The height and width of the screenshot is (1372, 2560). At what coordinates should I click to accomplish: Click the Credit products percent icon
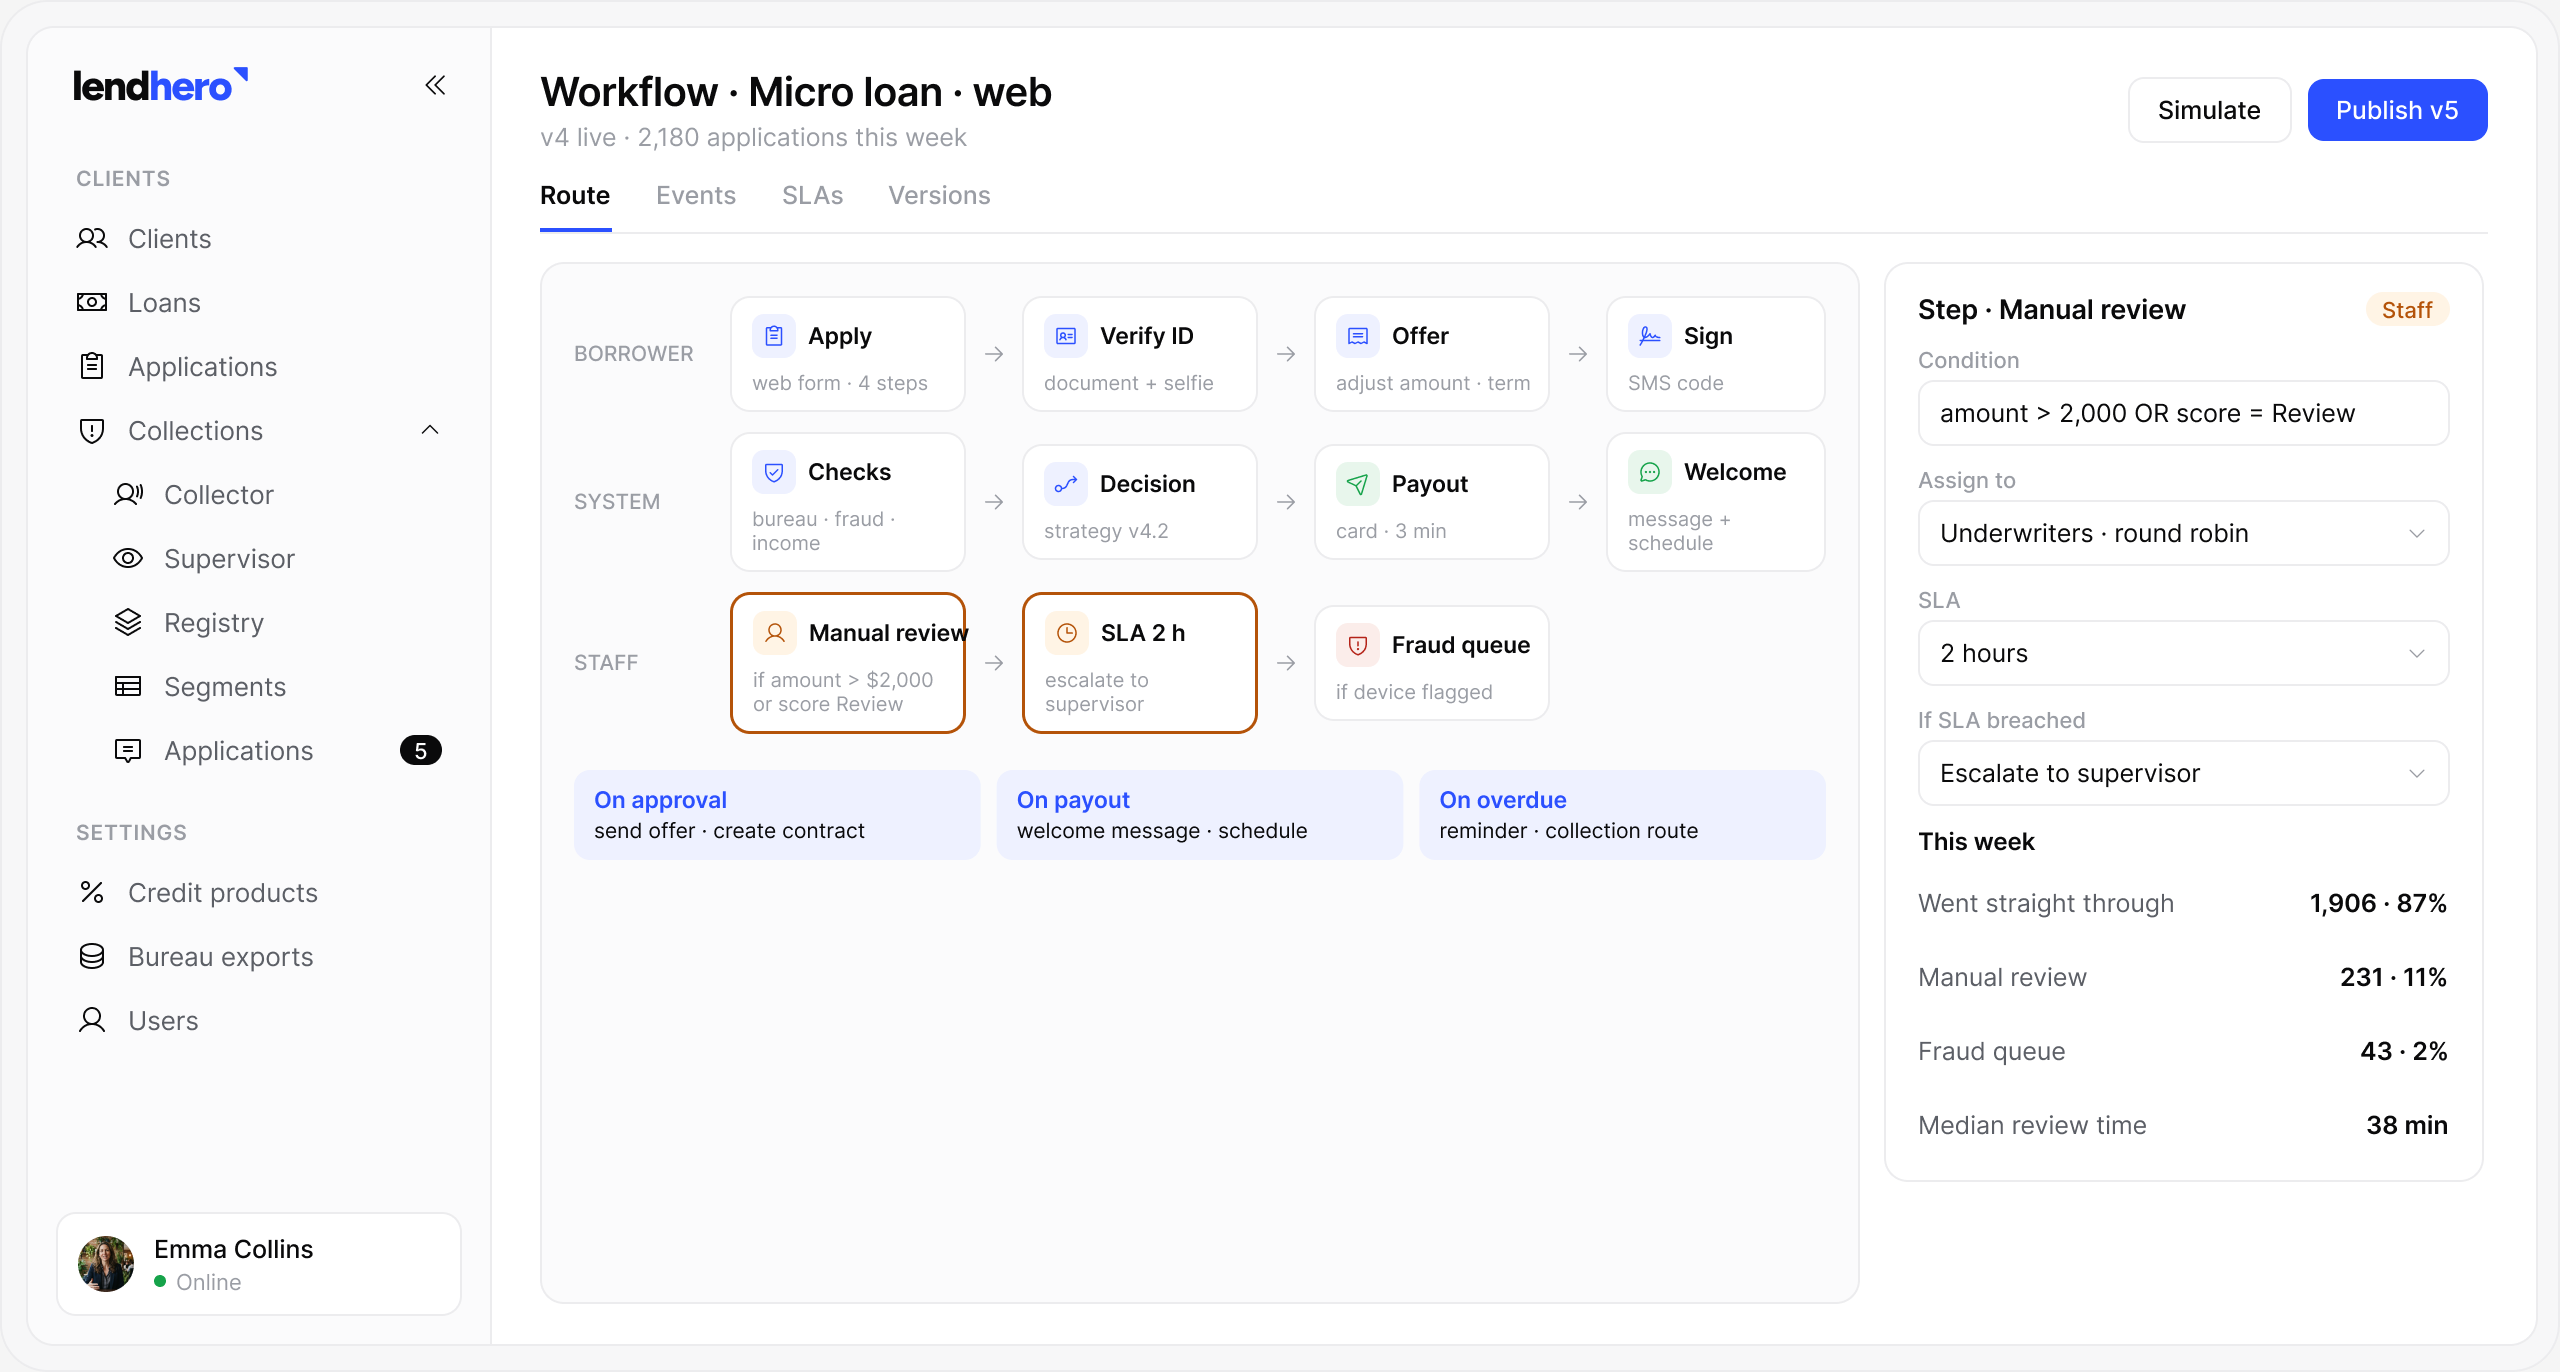point(92,893)
